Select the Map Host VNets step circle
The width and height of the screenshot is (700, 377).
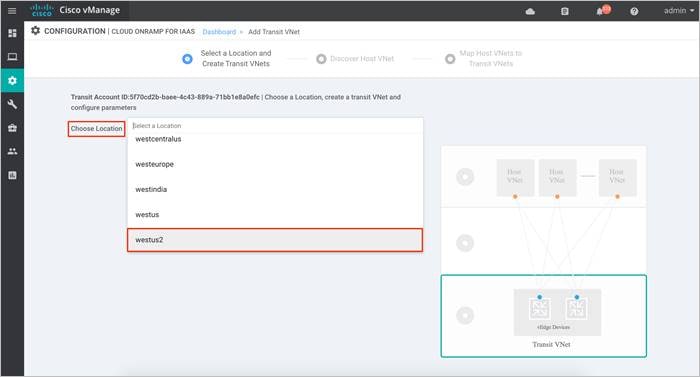point(450,59)
